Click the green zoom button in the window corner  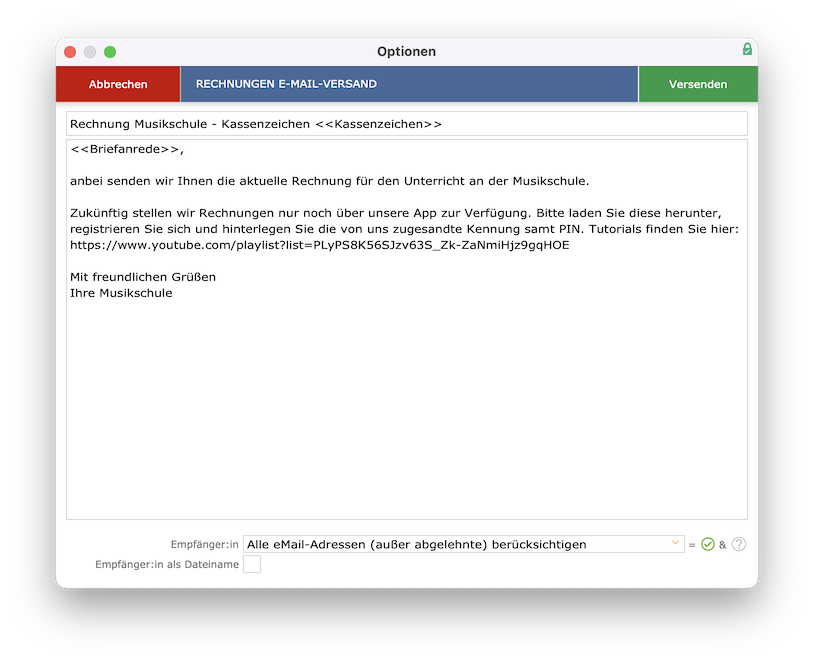pos(110,51)
